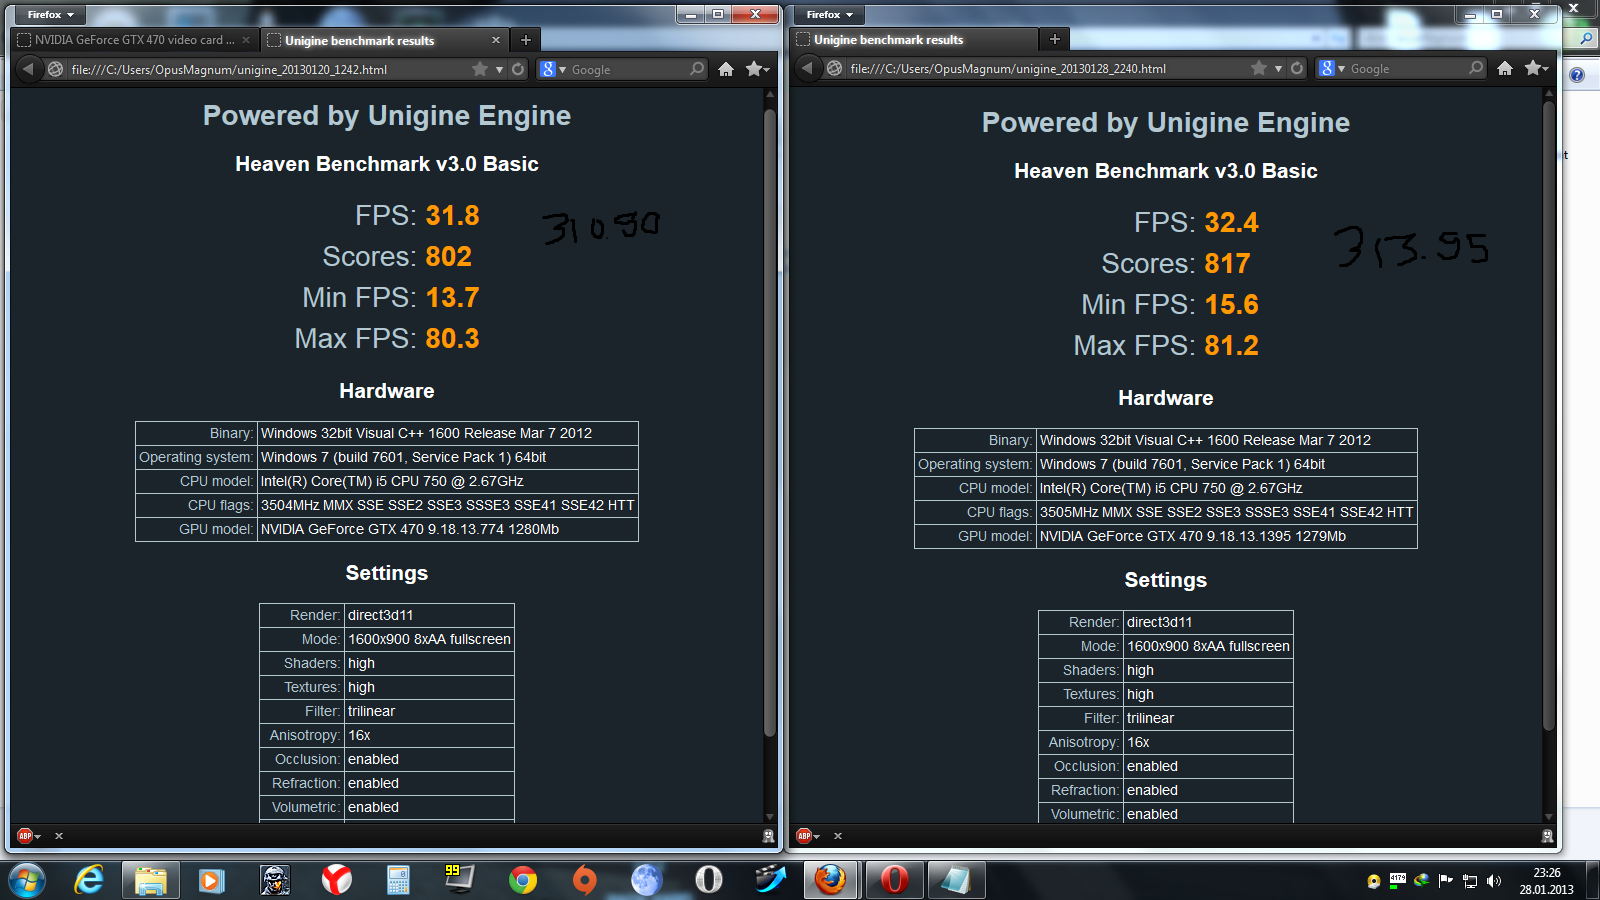Toggle bookmark star for unigine_20130128_2240.html

tap(1259, 68)
